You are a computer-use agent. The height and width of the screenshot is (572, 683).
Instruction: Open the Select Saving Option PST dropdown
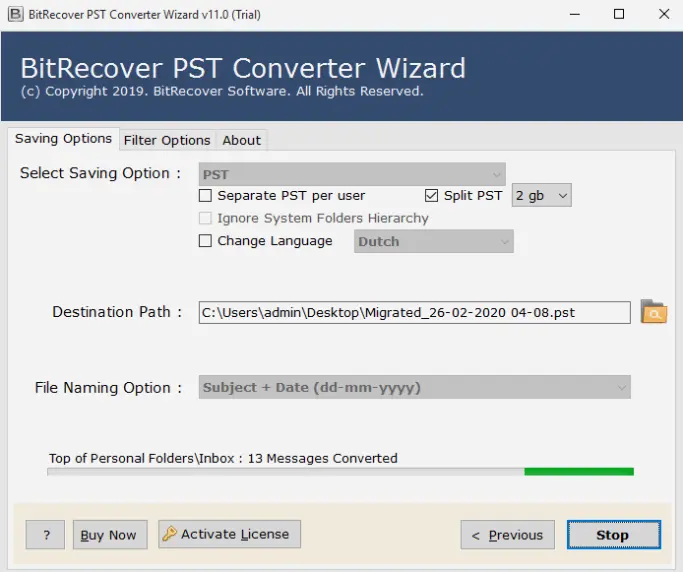[352, 174]
